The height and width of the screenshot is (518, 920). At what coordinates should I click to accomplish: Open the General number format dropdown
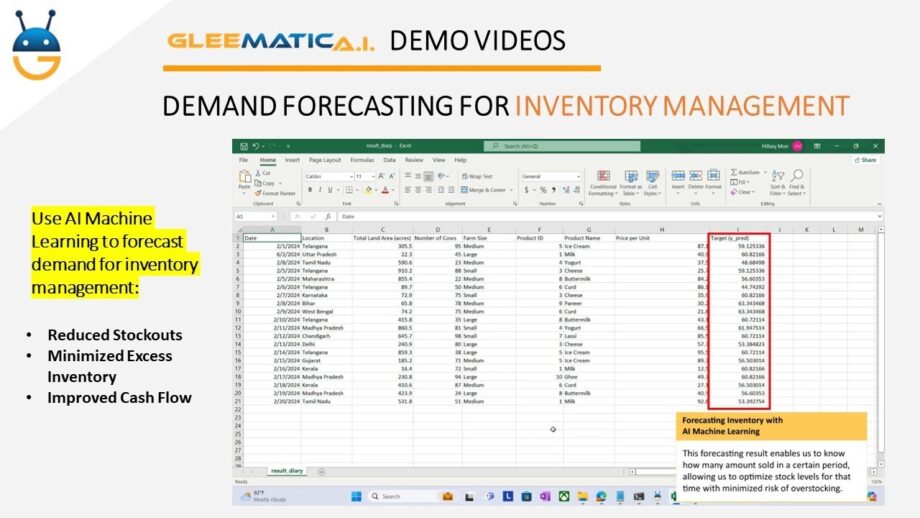click(x=578, y=177)
